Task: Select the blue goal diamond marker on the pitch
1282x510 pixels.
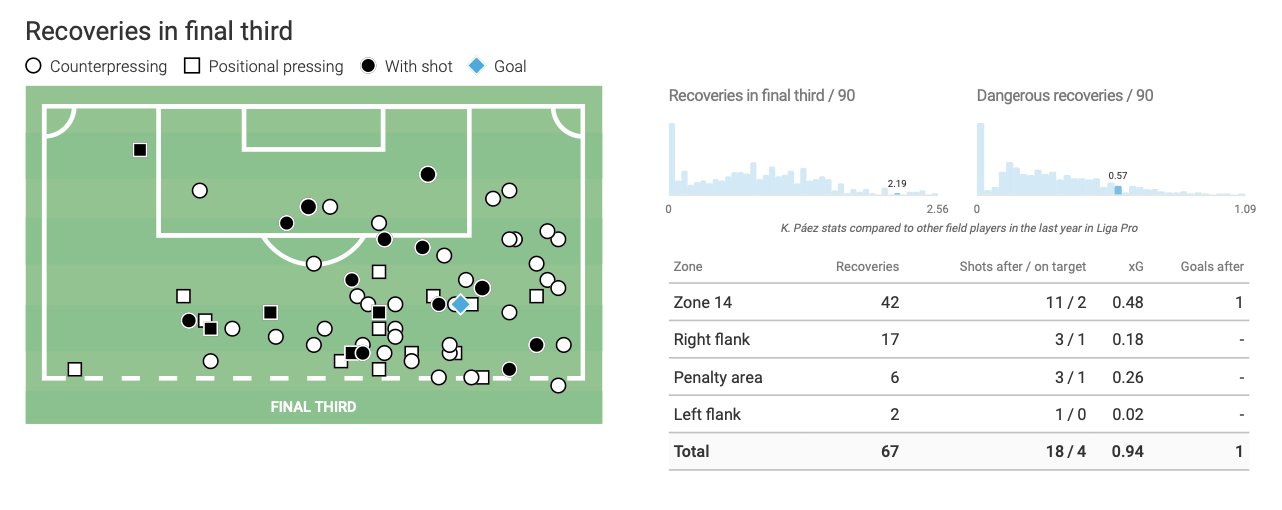Action: point(460,304)
